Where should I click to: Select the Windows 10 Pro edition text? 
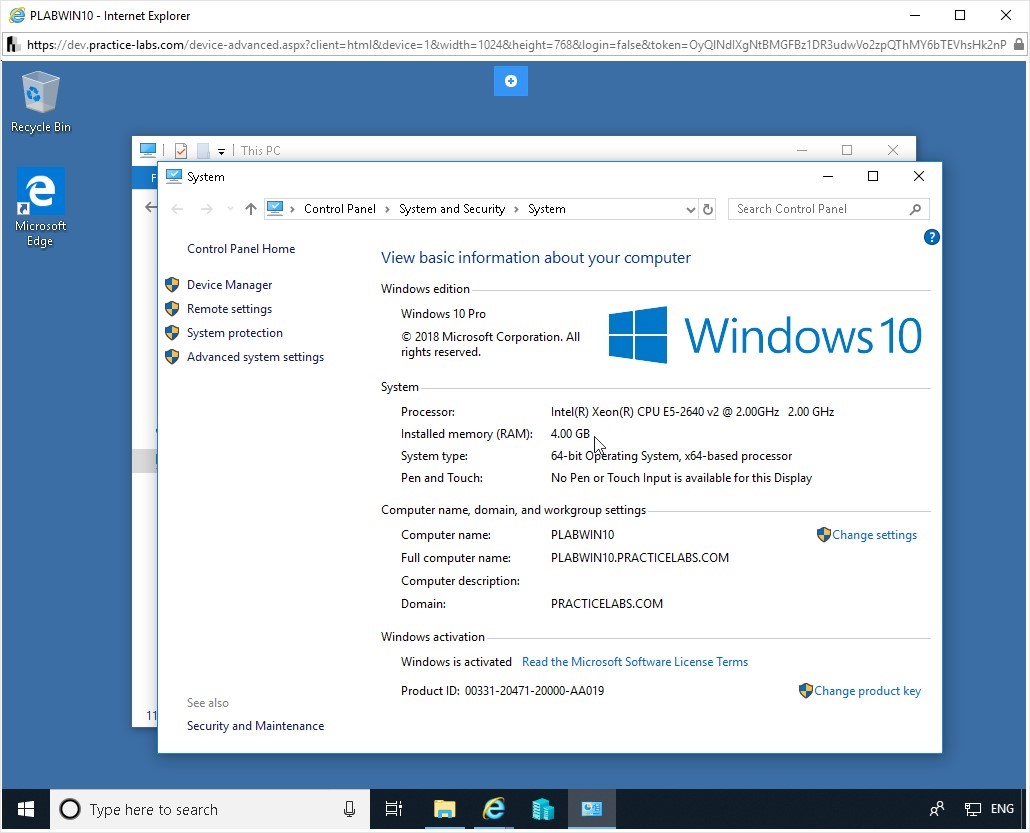click(x=443, y=313)
